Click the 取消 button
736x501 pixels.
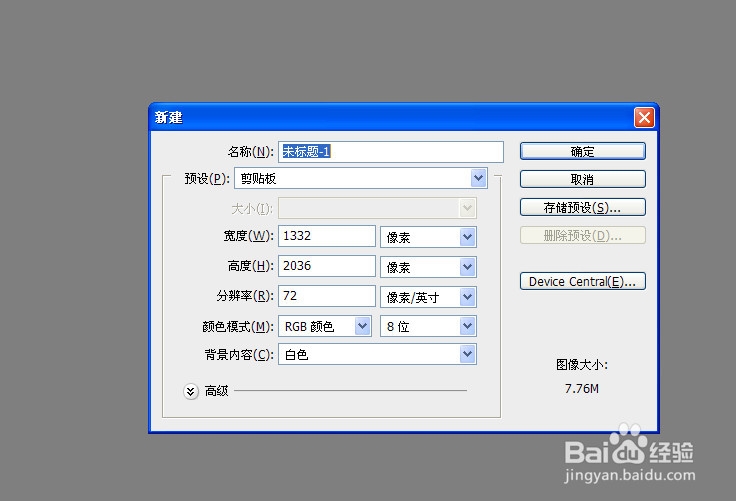(583, 179)
